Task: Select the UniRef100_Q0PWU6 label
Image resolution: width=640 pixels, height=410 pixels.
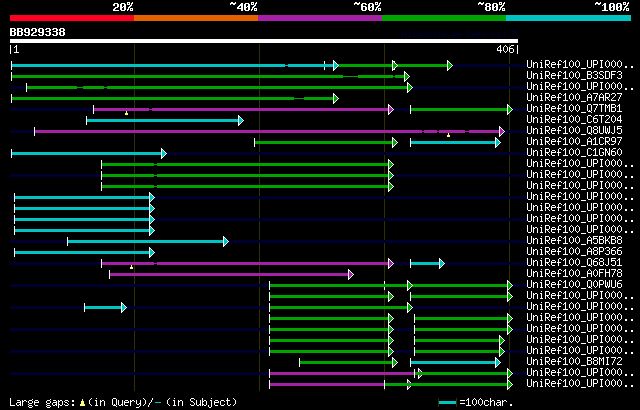Action: (574, 285)
